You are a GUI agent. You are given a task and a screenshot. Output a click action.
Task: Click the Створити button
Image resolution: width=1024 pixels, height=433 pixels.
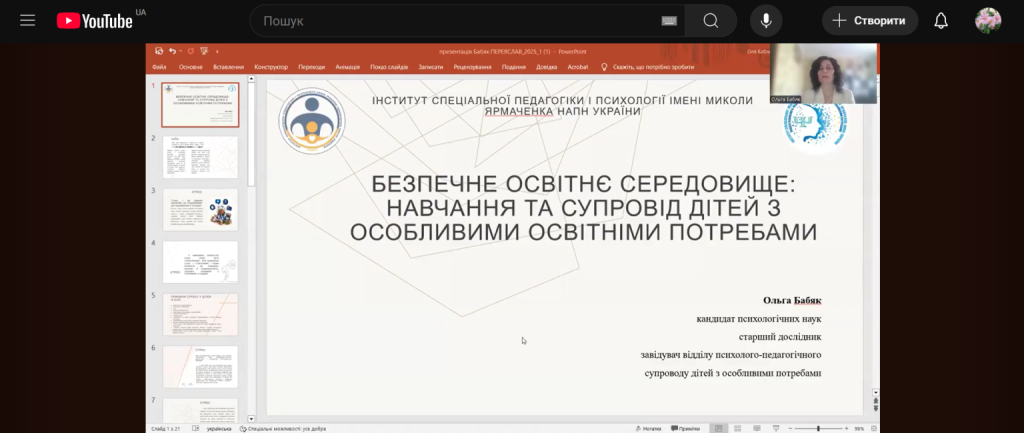click(x=869, y=21)
